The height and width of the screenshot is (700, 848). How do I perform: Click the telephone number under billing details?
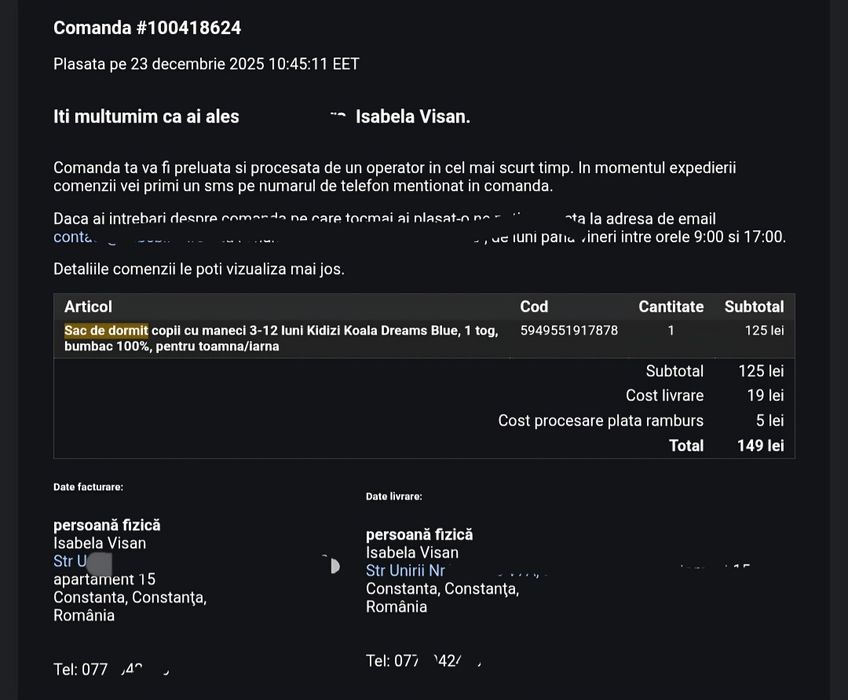tap(110, 670)
